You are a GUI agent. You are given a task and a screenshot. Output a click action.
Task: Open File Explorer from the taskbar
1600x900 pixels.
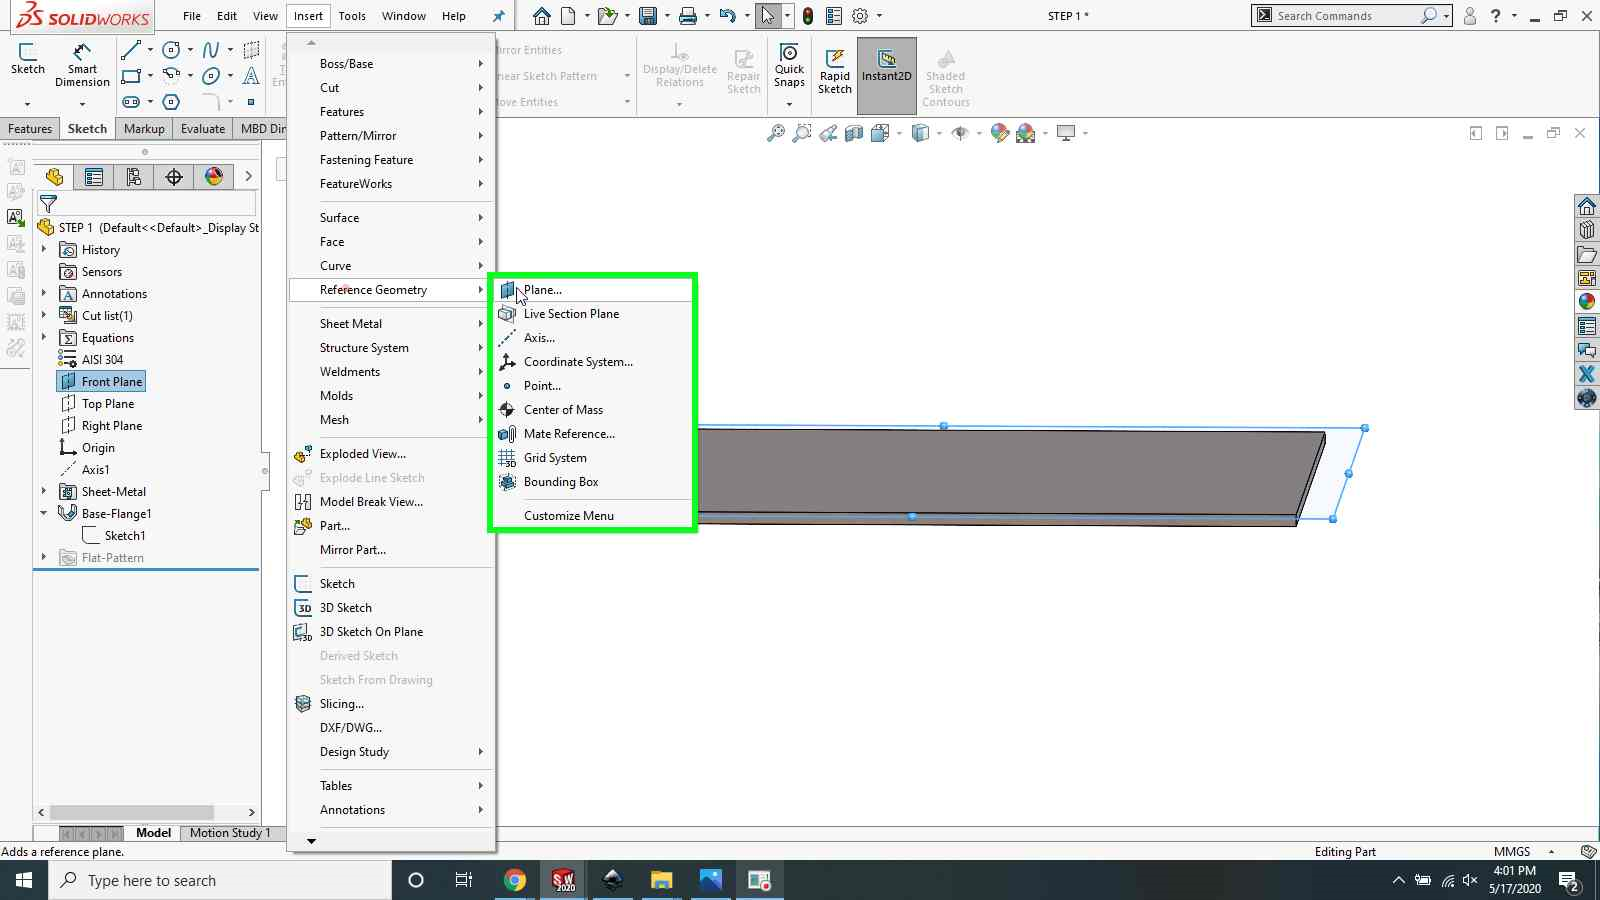pos(661,880)
